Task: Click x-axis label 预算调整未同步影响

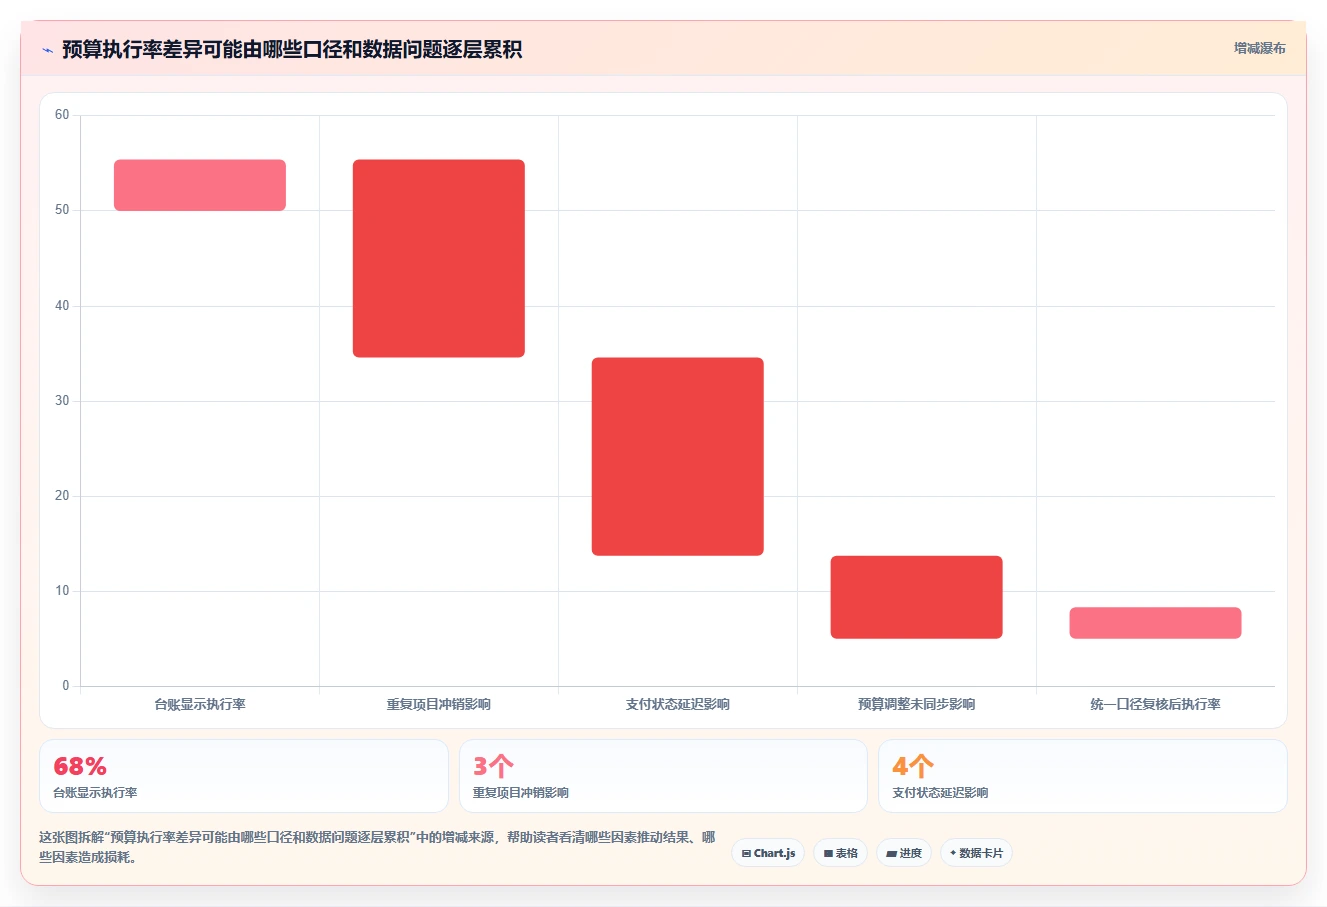Action: (917, 704)
